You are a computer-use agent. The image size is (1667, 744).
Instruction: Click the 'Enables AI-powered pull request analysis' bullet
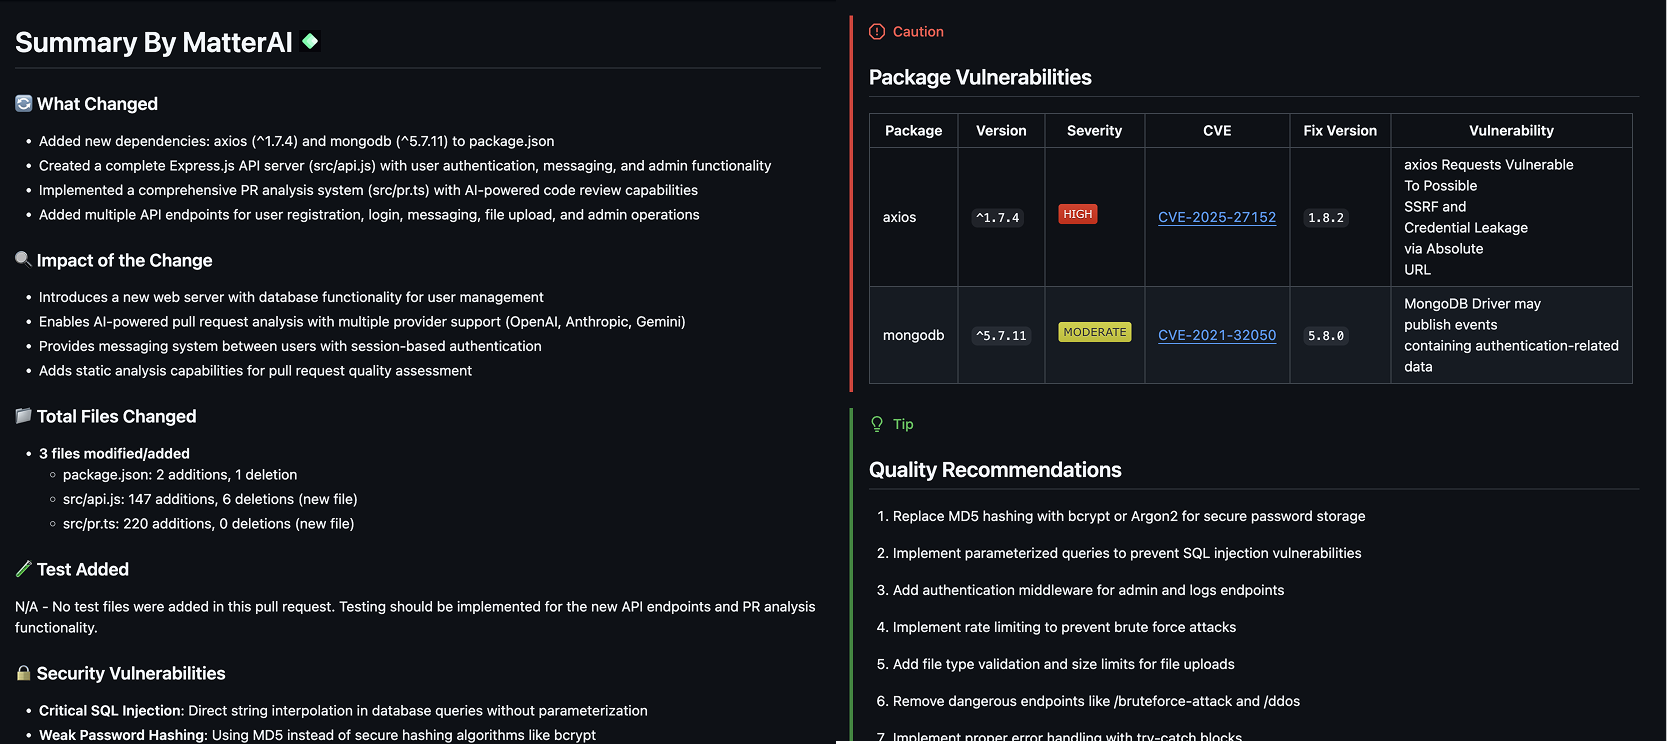pos(362,321)
